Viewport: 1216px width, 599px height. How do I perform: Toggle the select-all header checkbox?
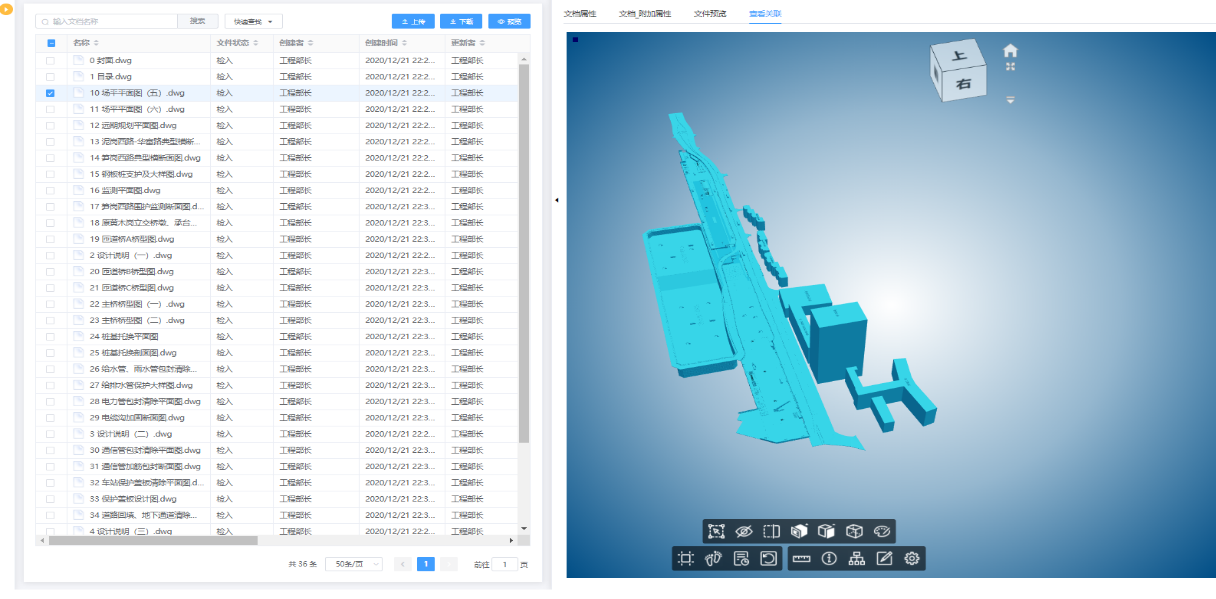point(51,43)
